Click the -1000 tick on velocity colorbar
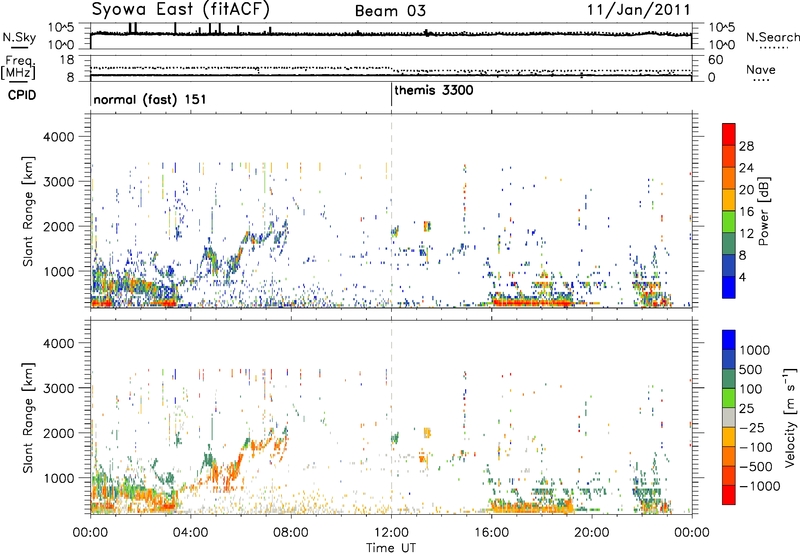Screen dimensions: 800x554 [x=759, y=486]
